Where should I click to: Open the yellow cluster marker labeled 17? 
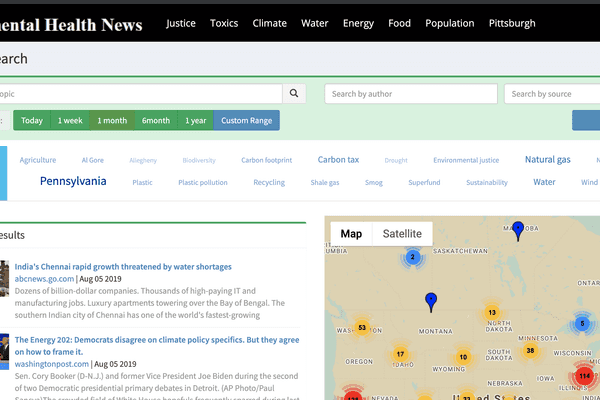(x=400, y=354)
